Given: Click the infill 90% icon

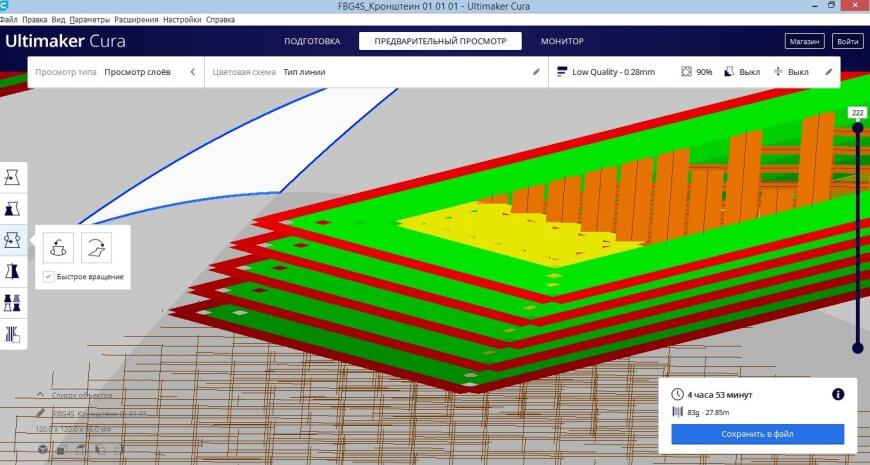Looking at the screenshot, I should (x=686, y=72).
